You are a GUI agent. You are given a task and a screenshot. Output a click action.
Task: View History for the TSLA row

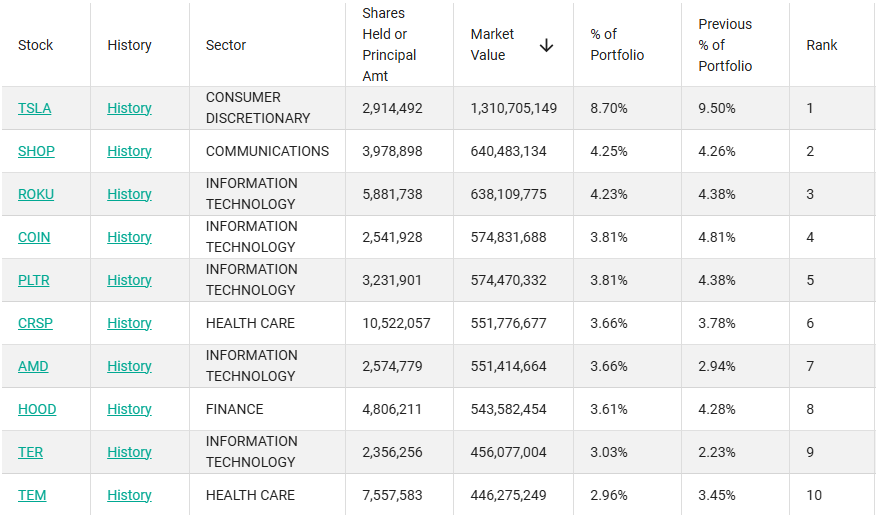click(129, 108)
